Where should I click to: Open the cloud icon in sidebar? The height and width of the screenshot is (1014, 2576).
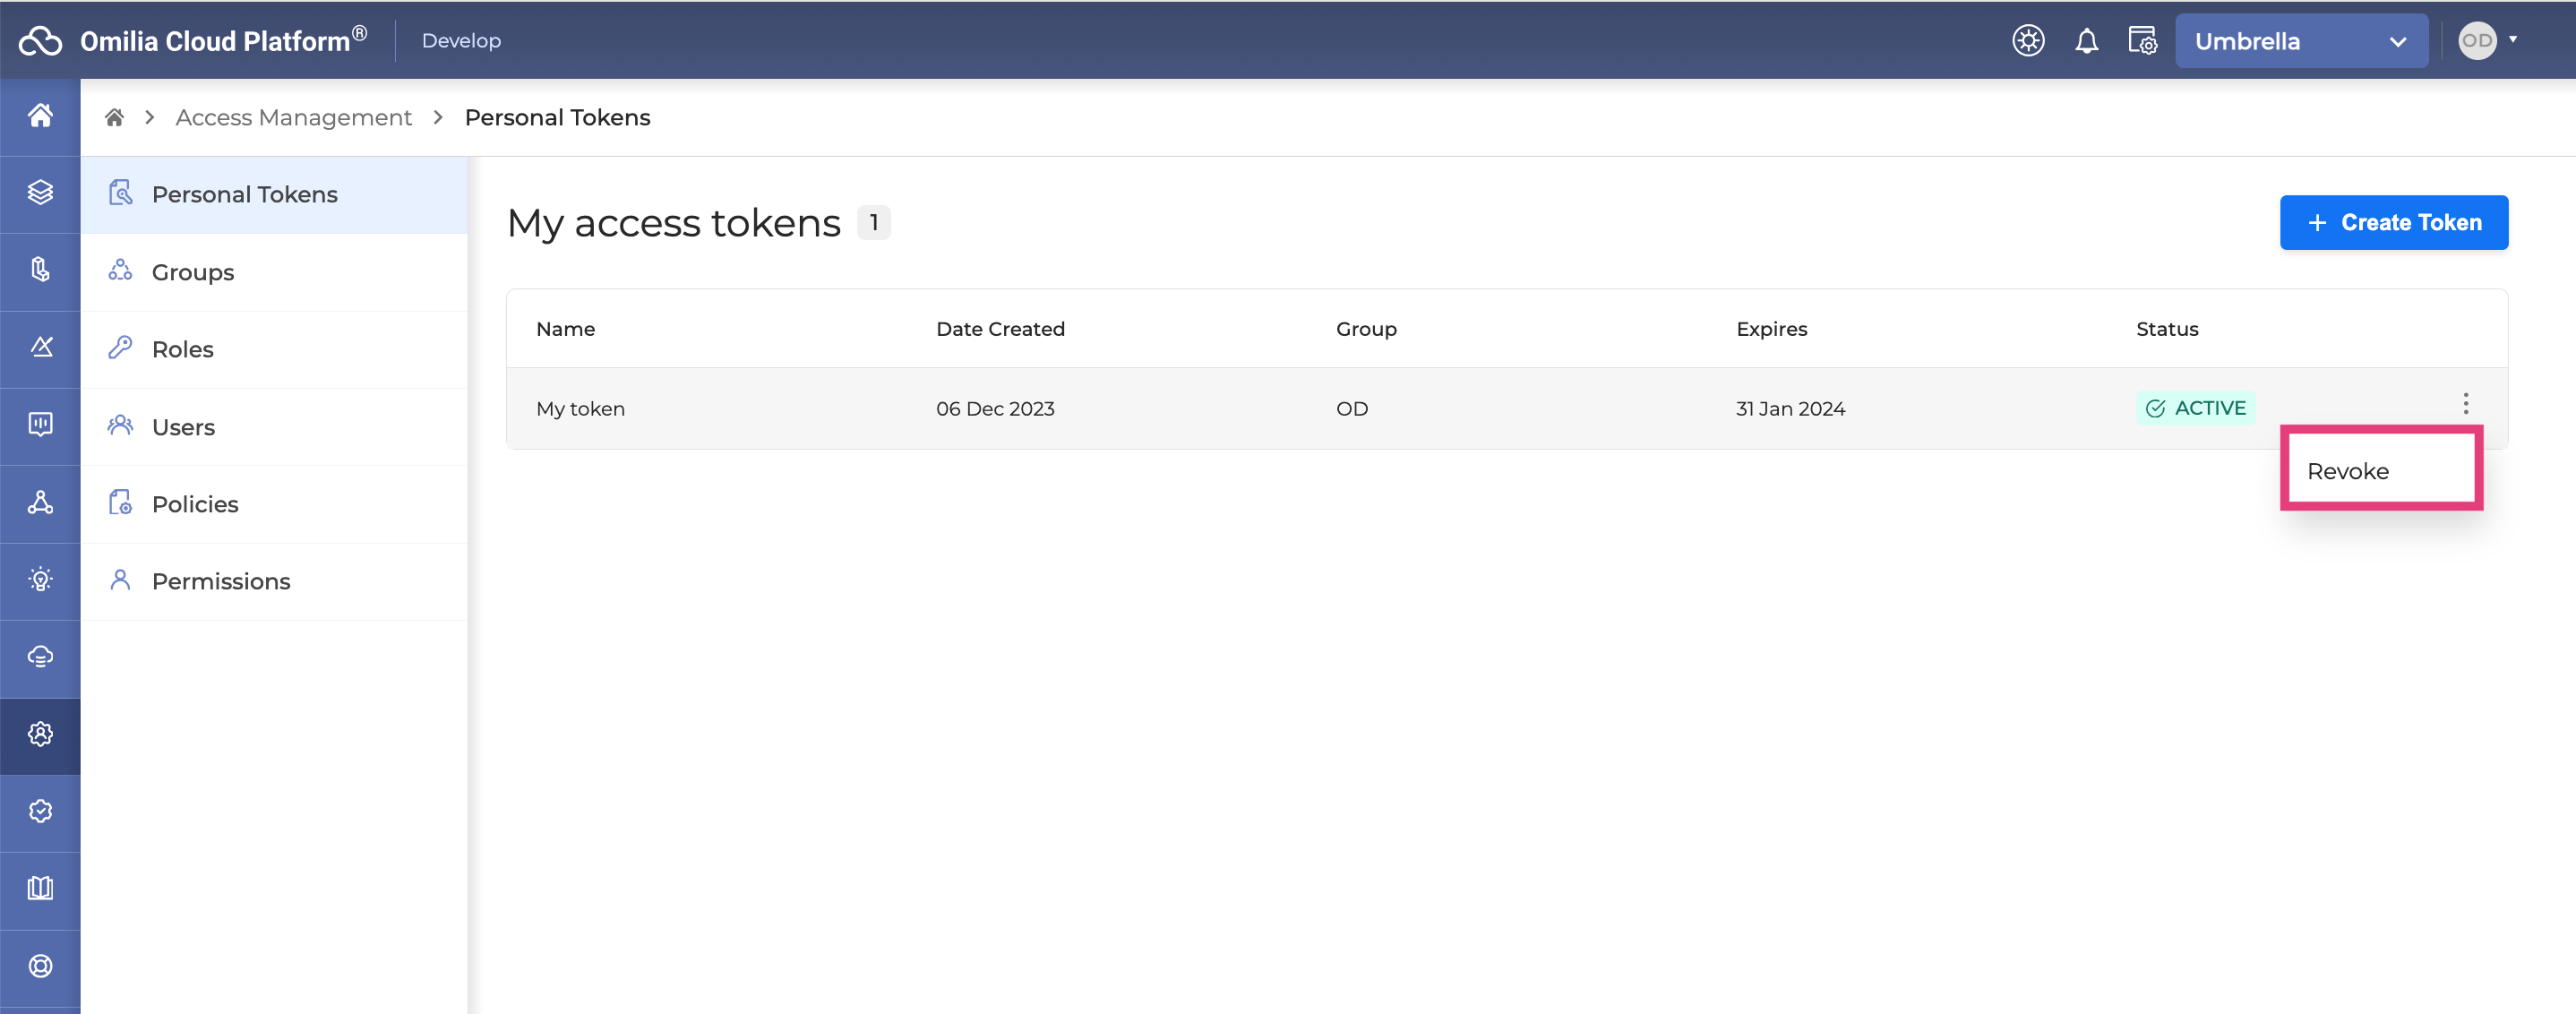tap(40, 657)
